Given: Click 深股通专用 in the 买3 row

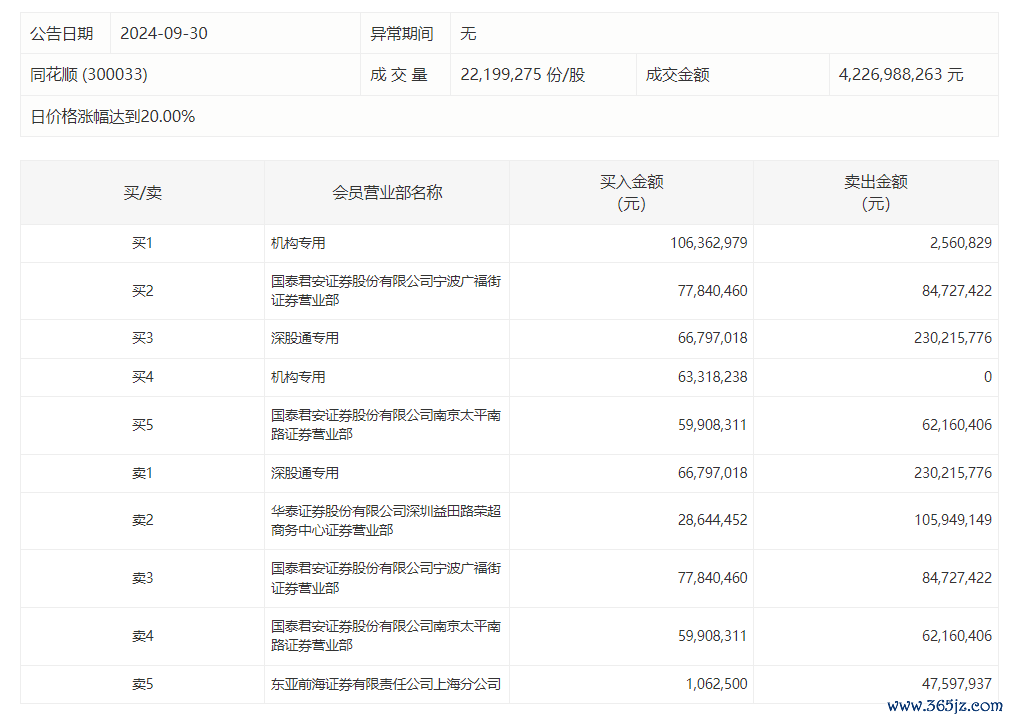Looking at the screenshot, I should (305, 338).
